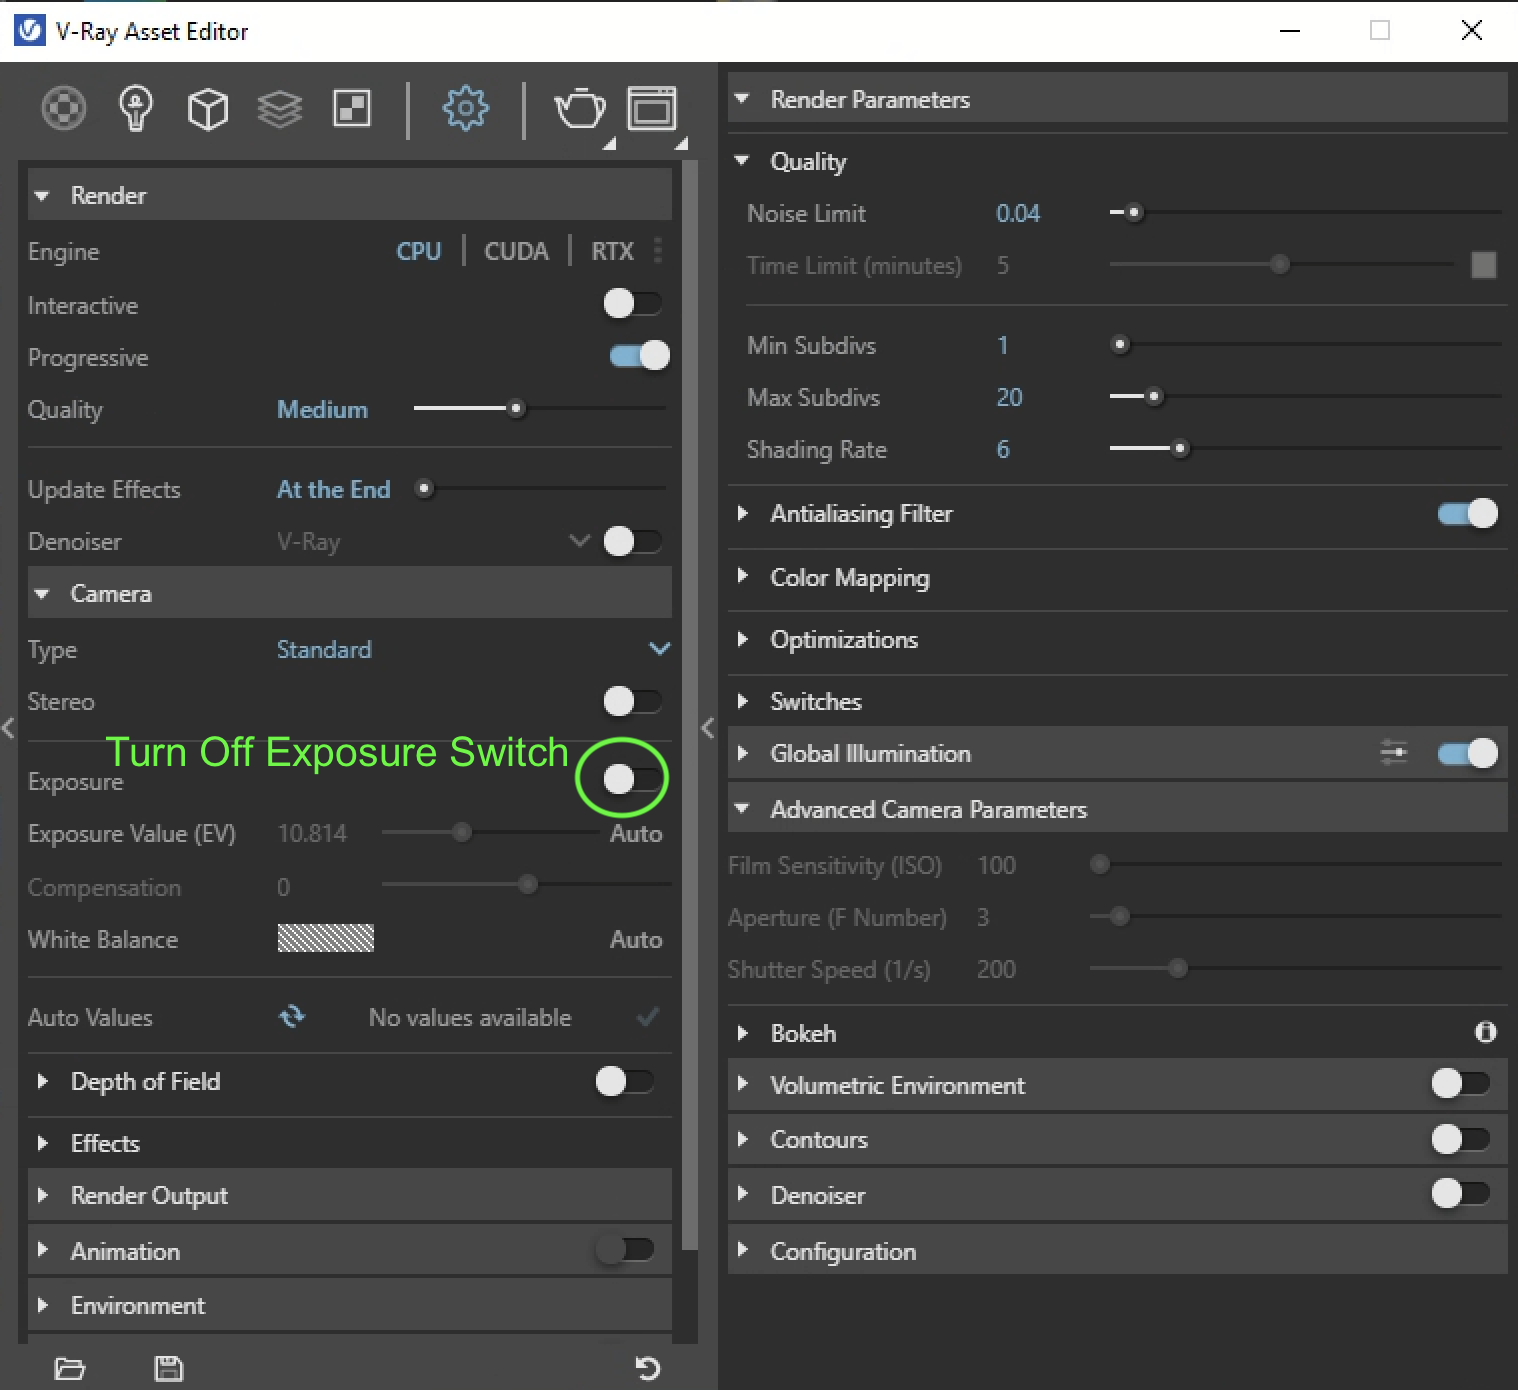Adjust the Max Subdivs slider
The height and width of the screenshot is (1390, 1518).
coord(1305,396)
